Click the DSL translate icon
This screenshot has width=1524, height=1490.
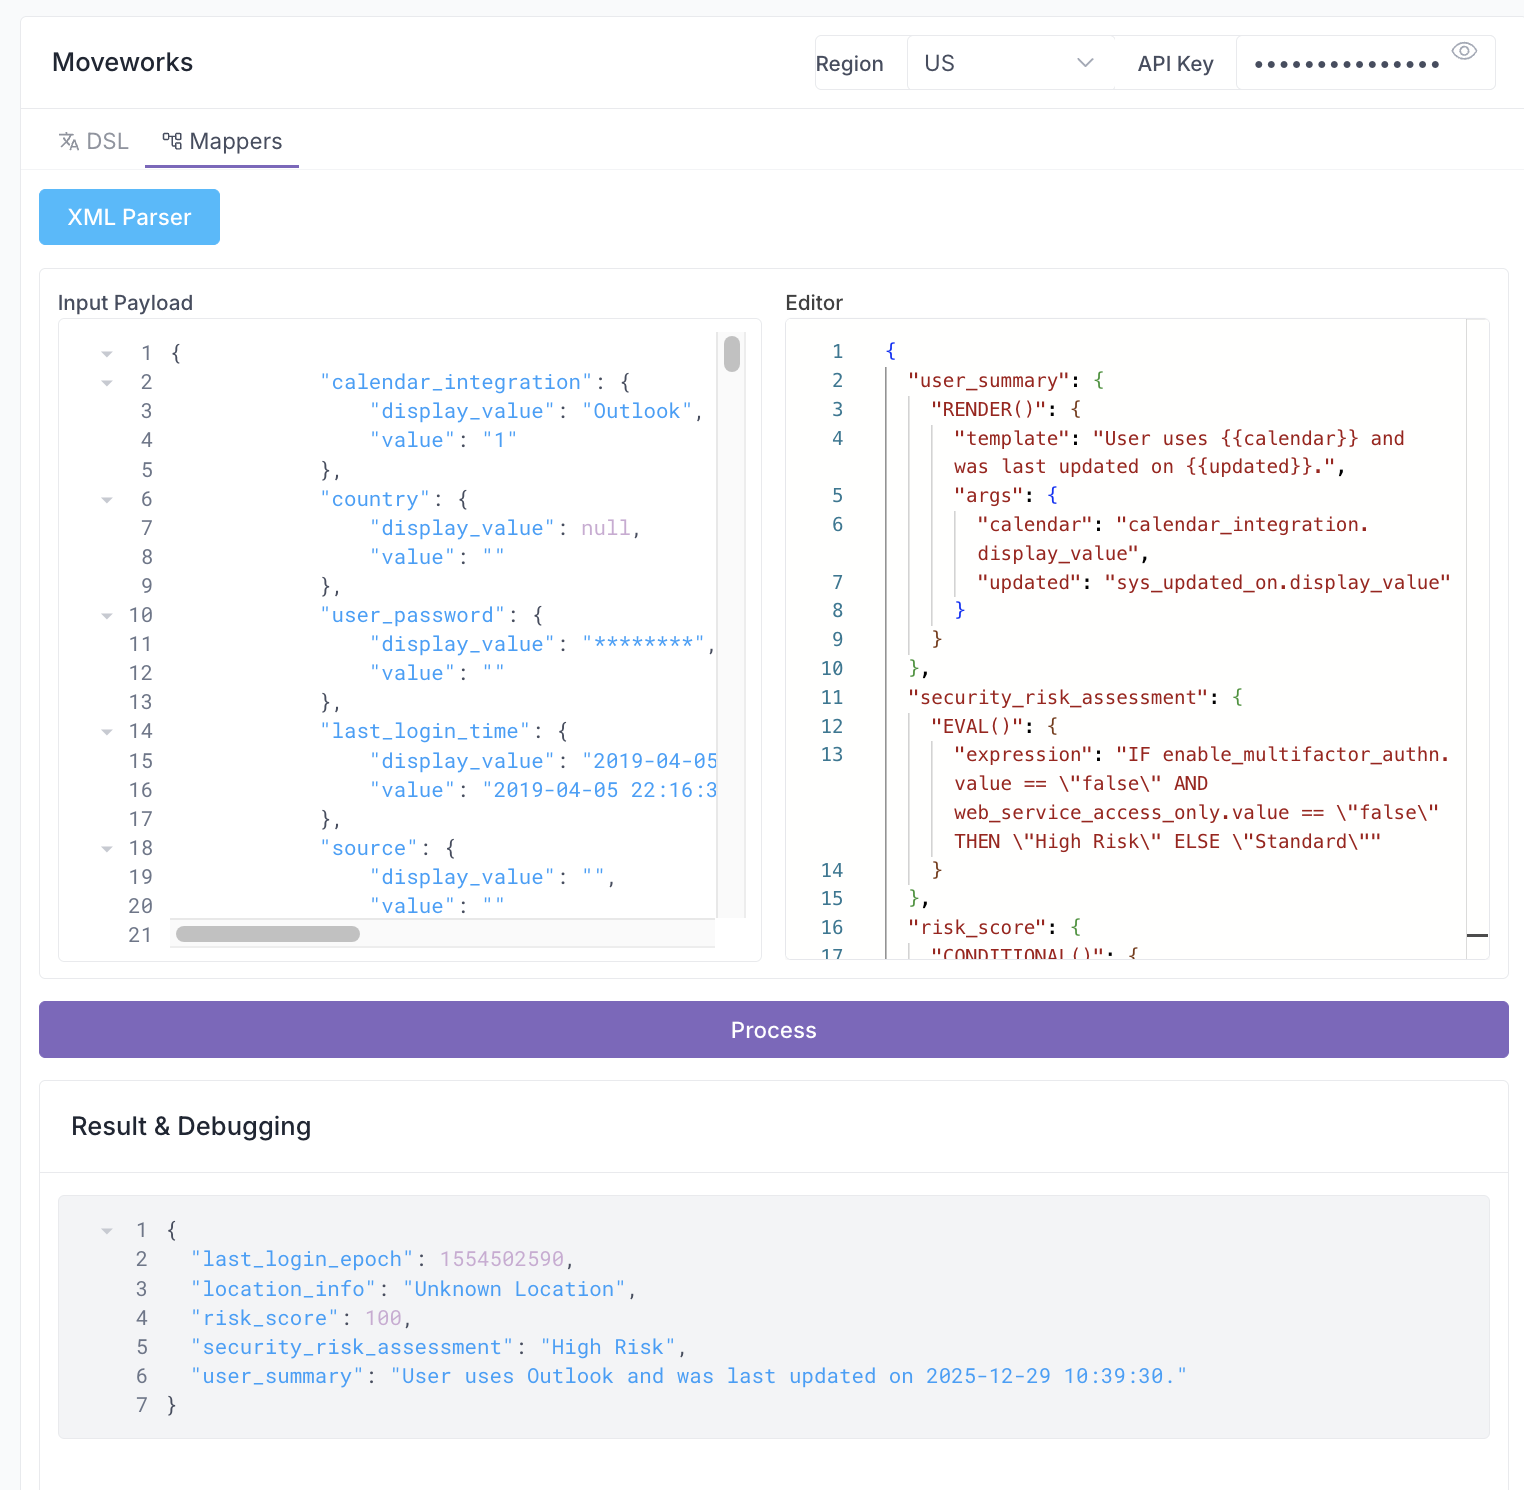[69, 142]
